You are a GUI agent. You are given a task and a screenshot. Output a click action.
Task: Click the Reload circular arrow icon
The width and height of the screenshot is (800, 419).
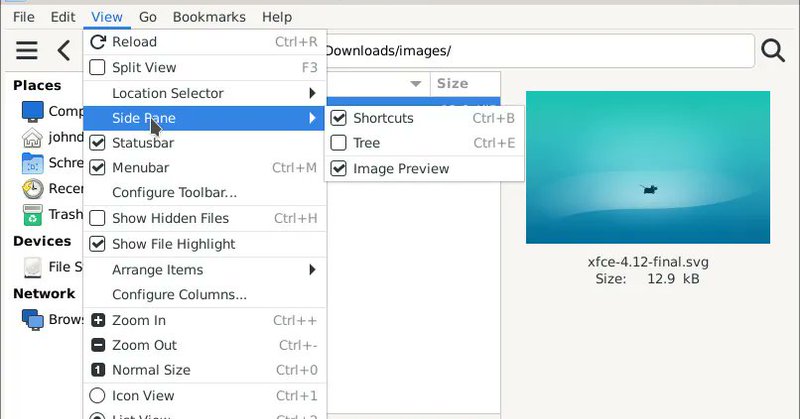point(97,42)
